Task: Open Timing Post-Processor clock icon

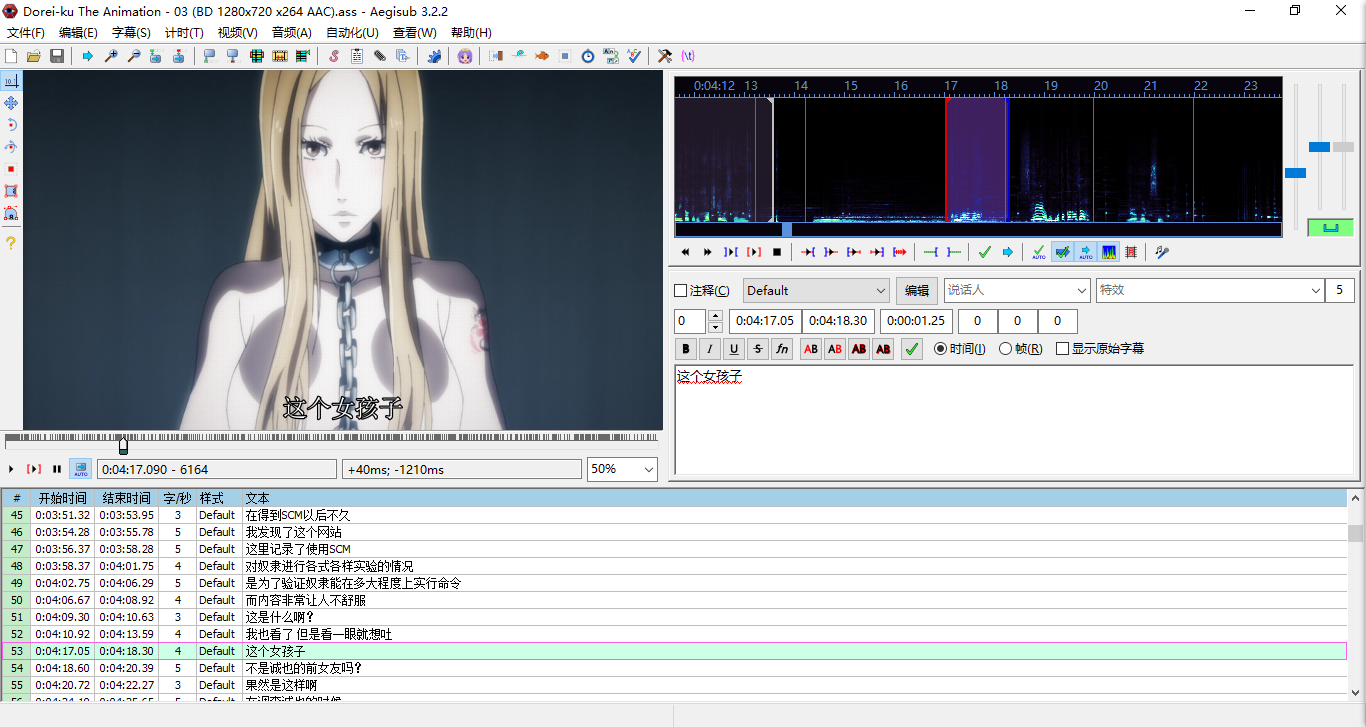Action: [588, 56]
